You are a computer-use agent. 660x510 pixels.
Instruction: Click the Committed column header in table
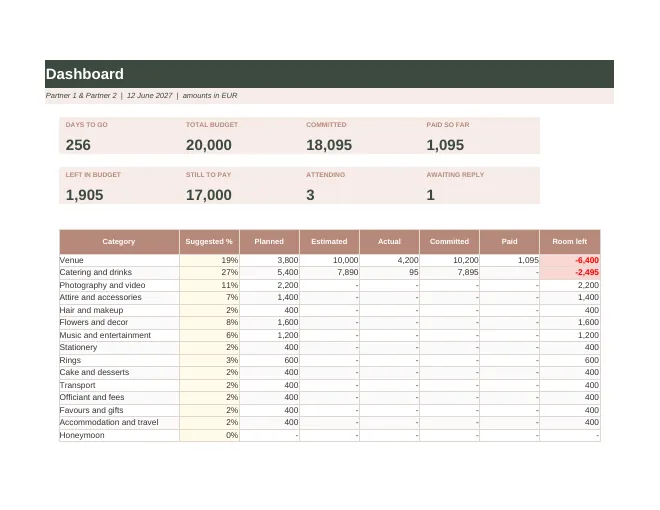click(x=449, y=242)
